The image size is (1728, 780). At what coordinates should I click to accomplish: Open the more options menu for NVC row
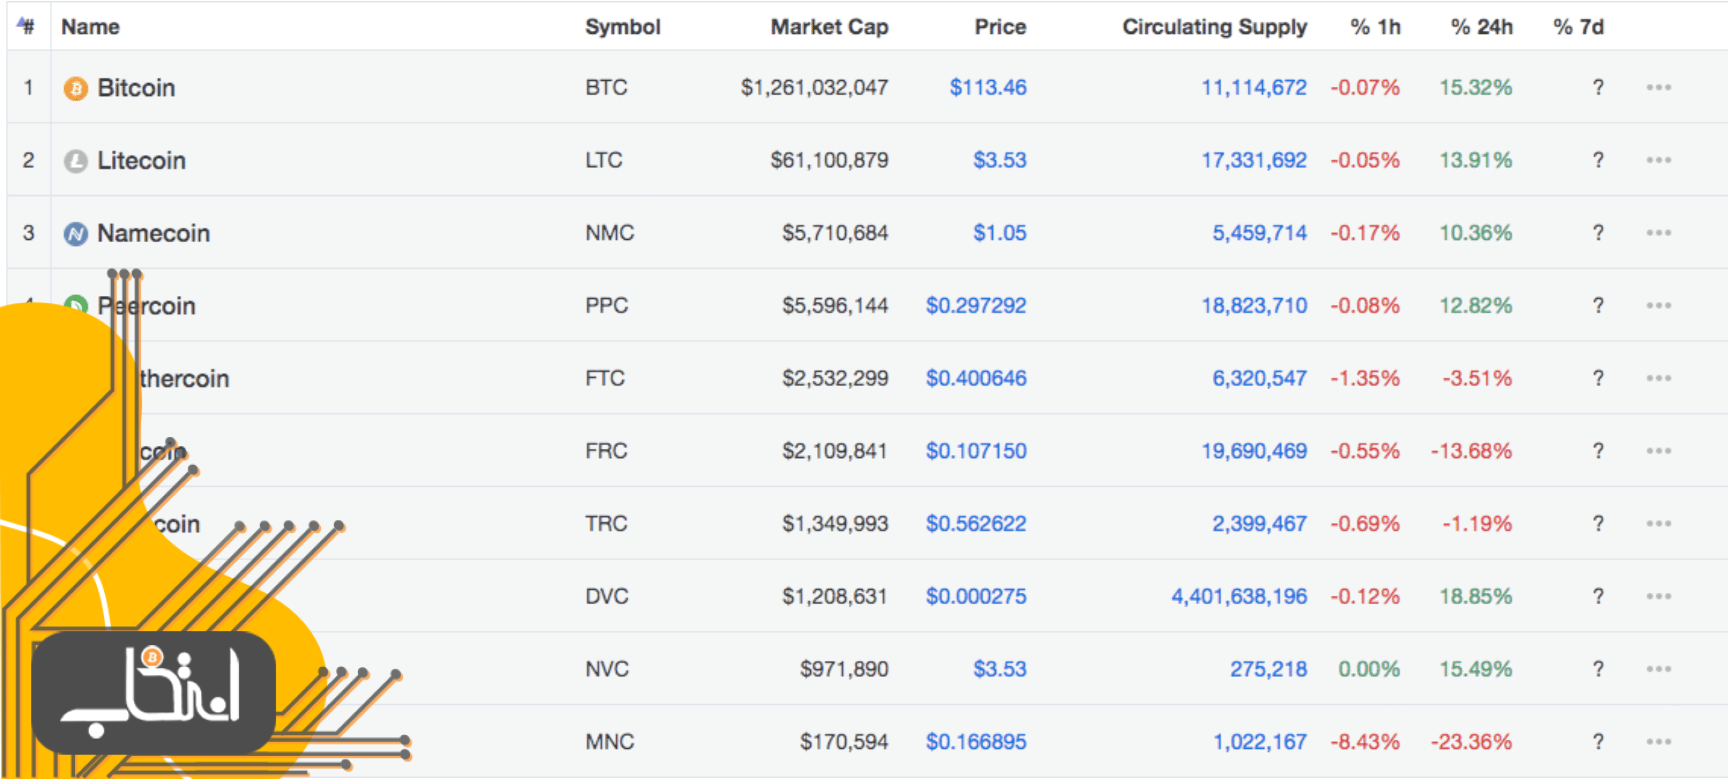click(x=1659, y=669)
